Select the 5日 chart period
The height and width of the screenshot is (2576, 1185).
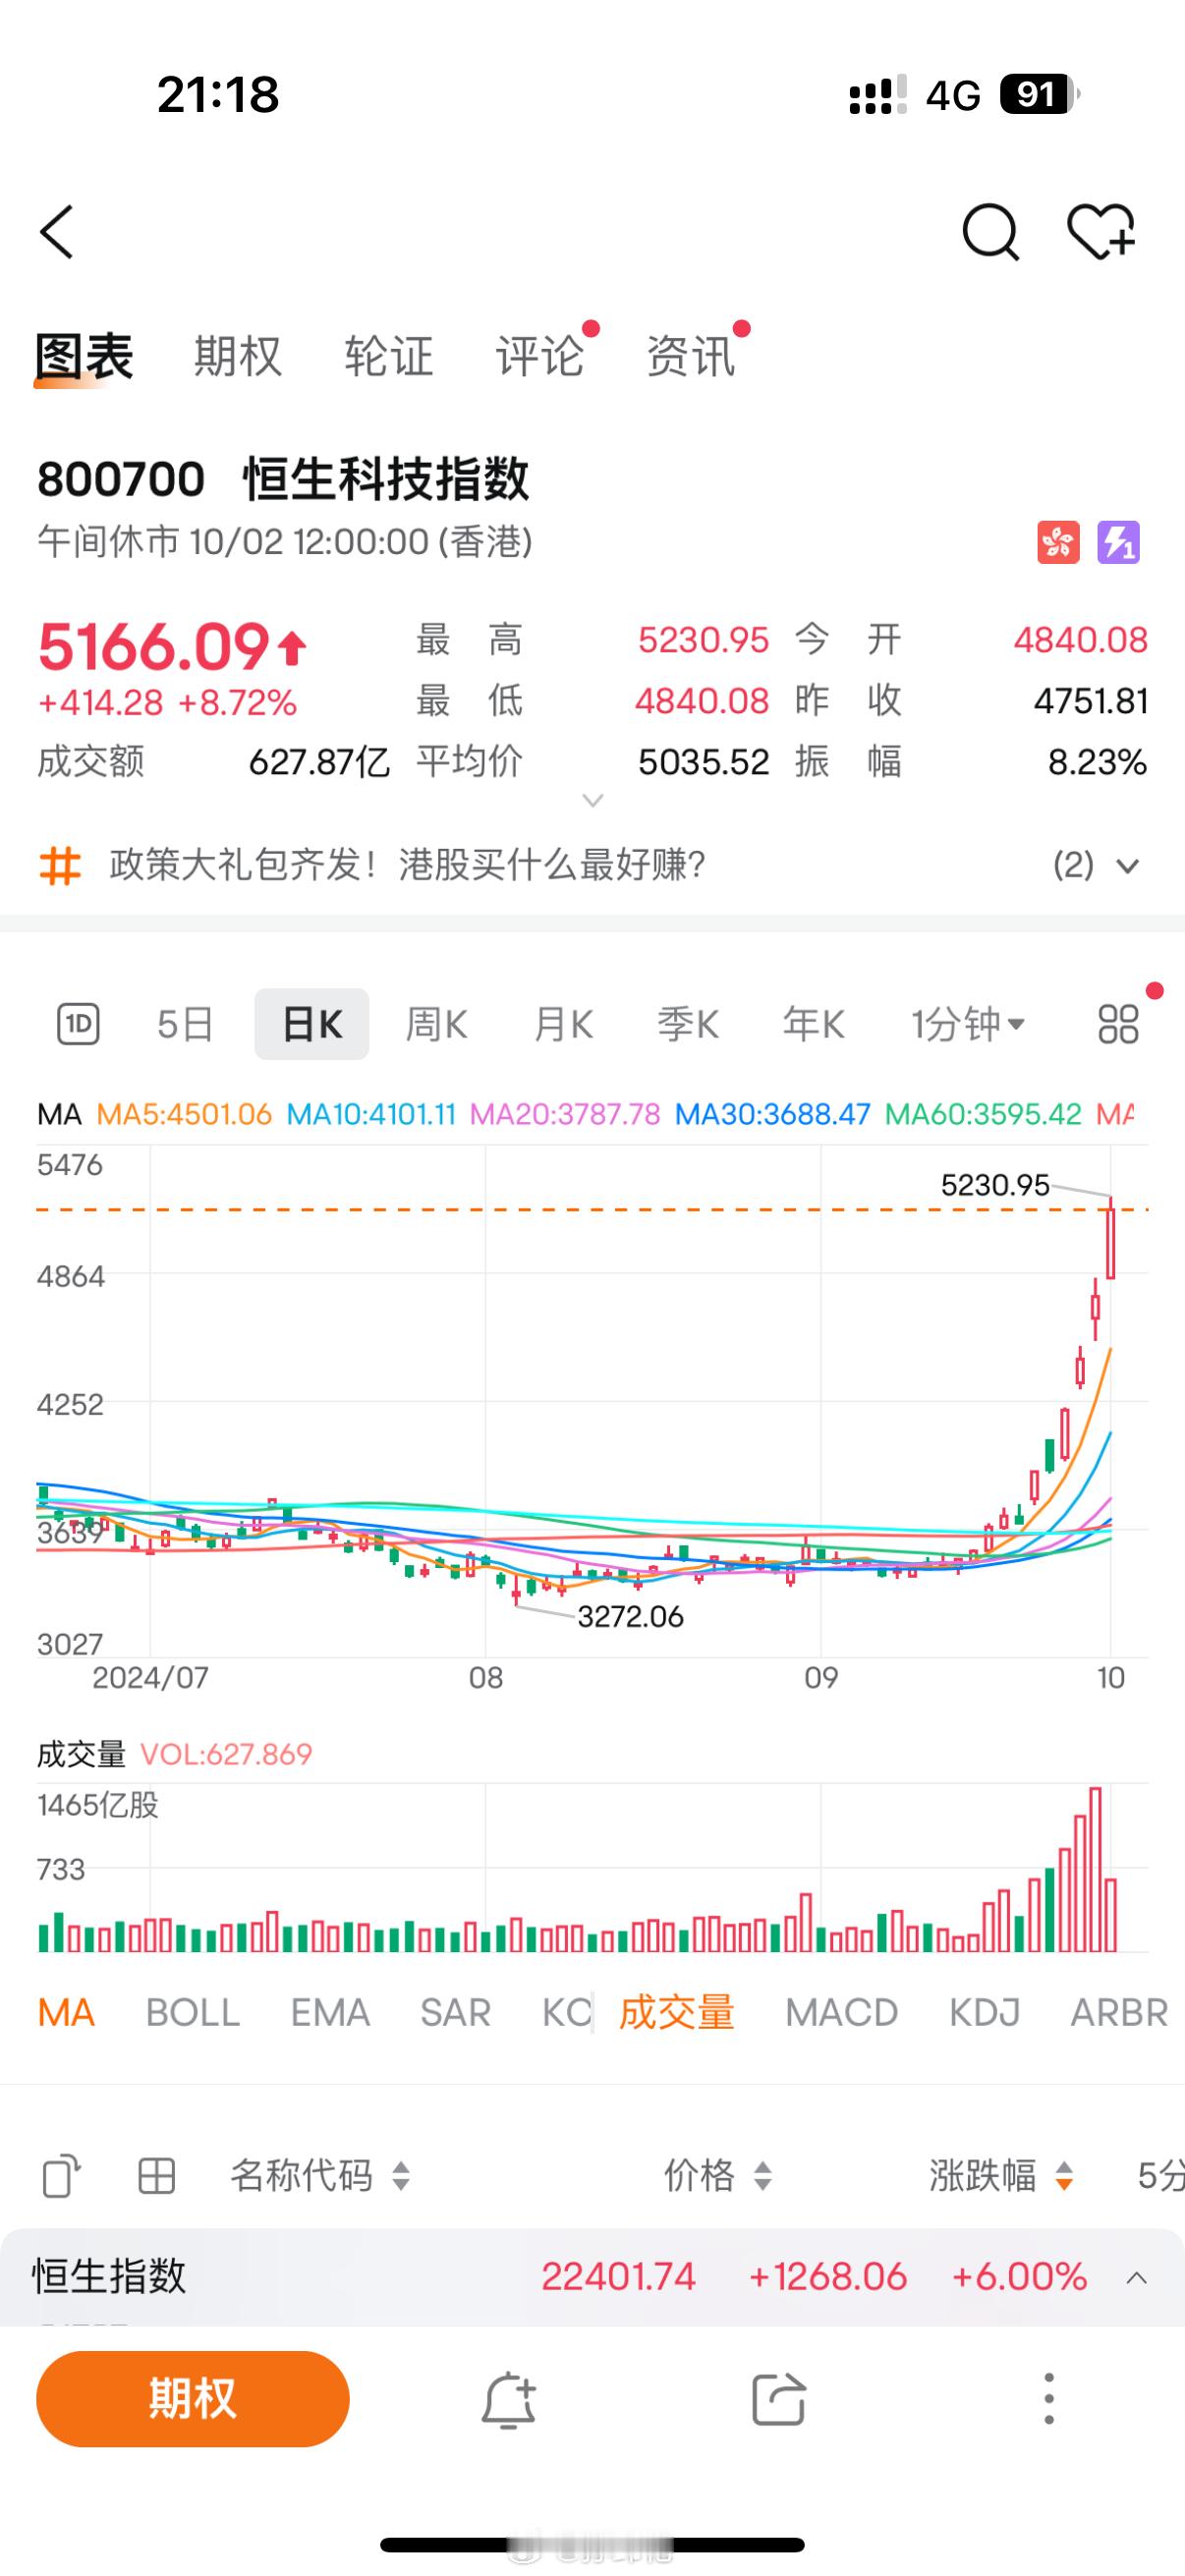[x=186, y=1024]
